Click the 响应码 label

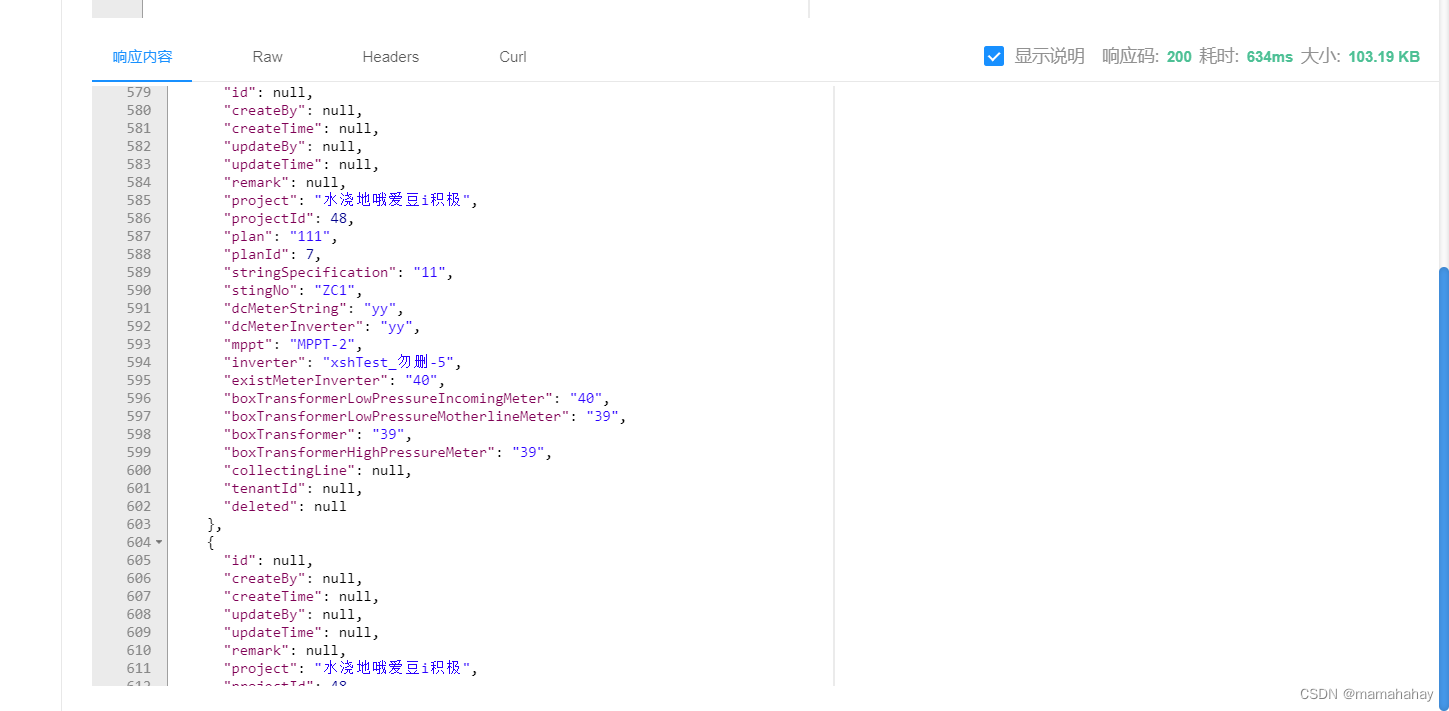(1129, 57)
